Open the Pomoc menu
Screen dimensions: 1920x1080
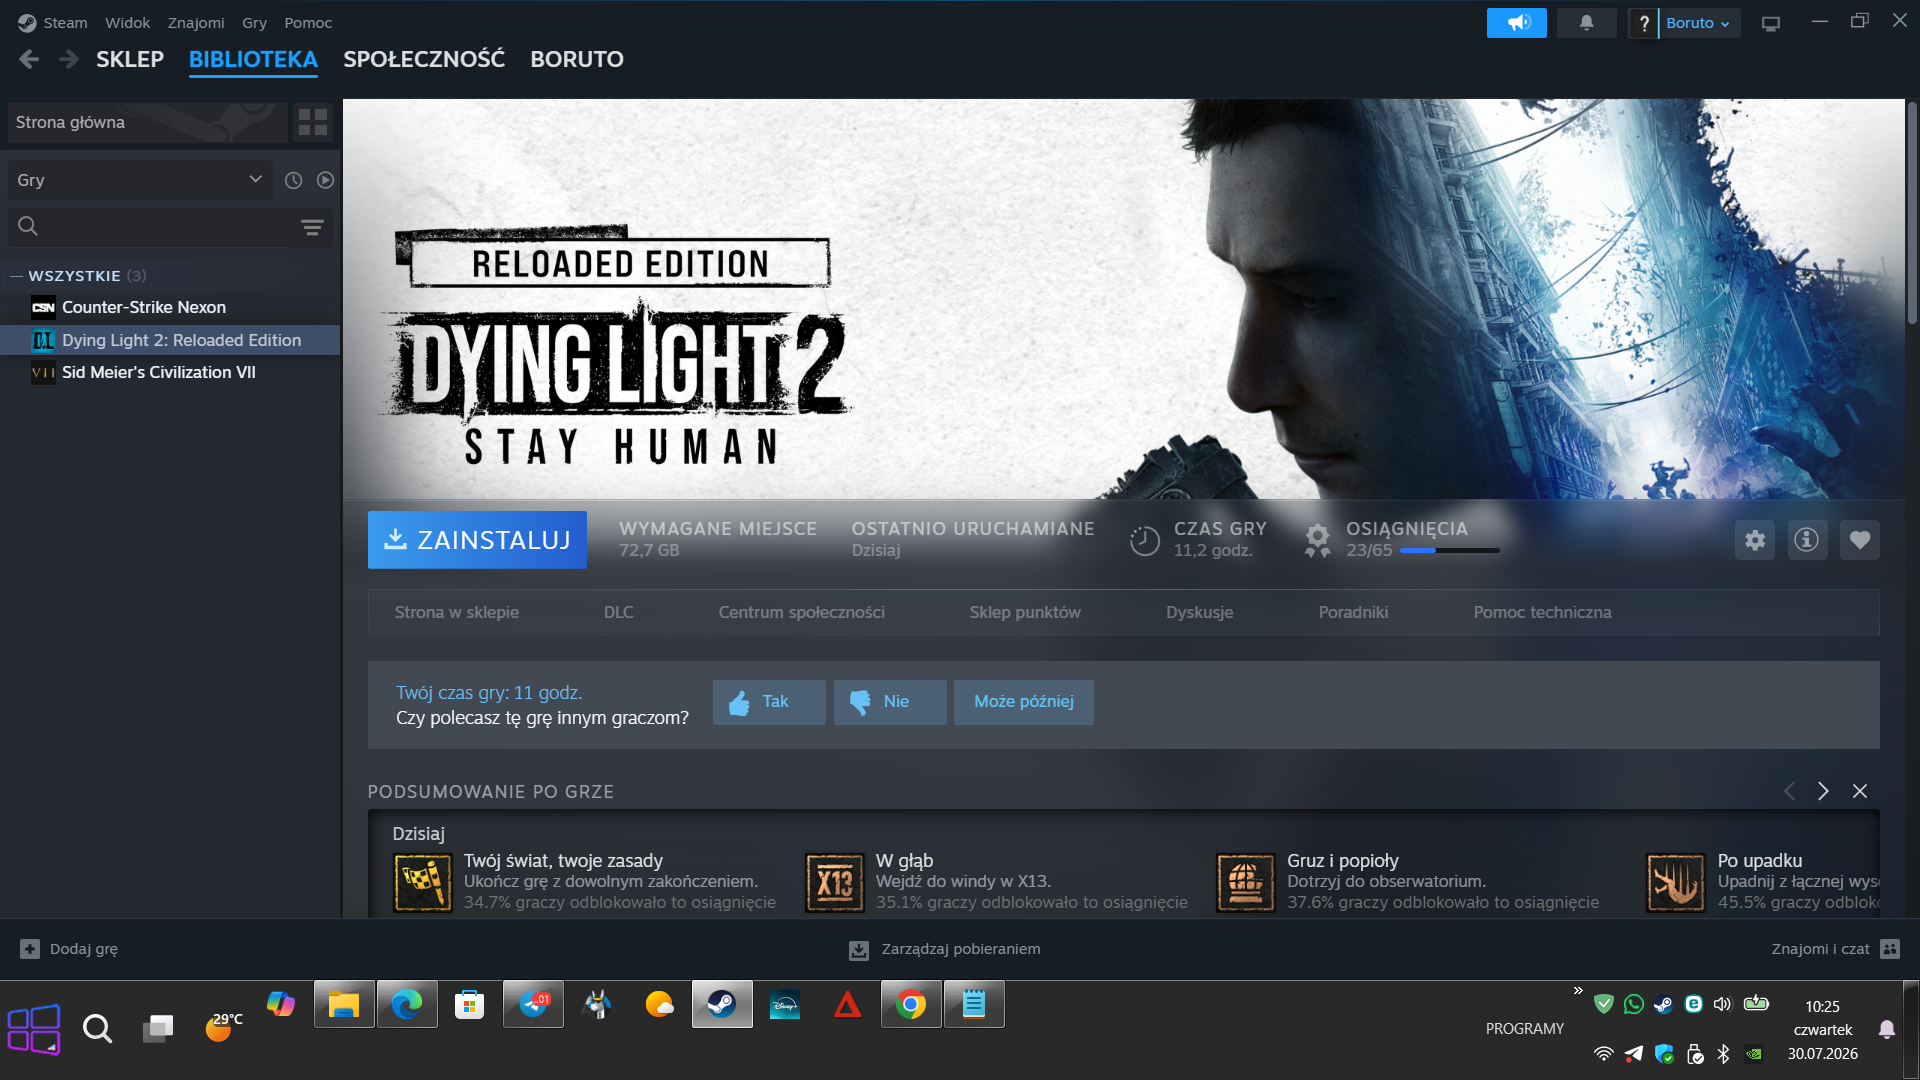coord(308,22)
